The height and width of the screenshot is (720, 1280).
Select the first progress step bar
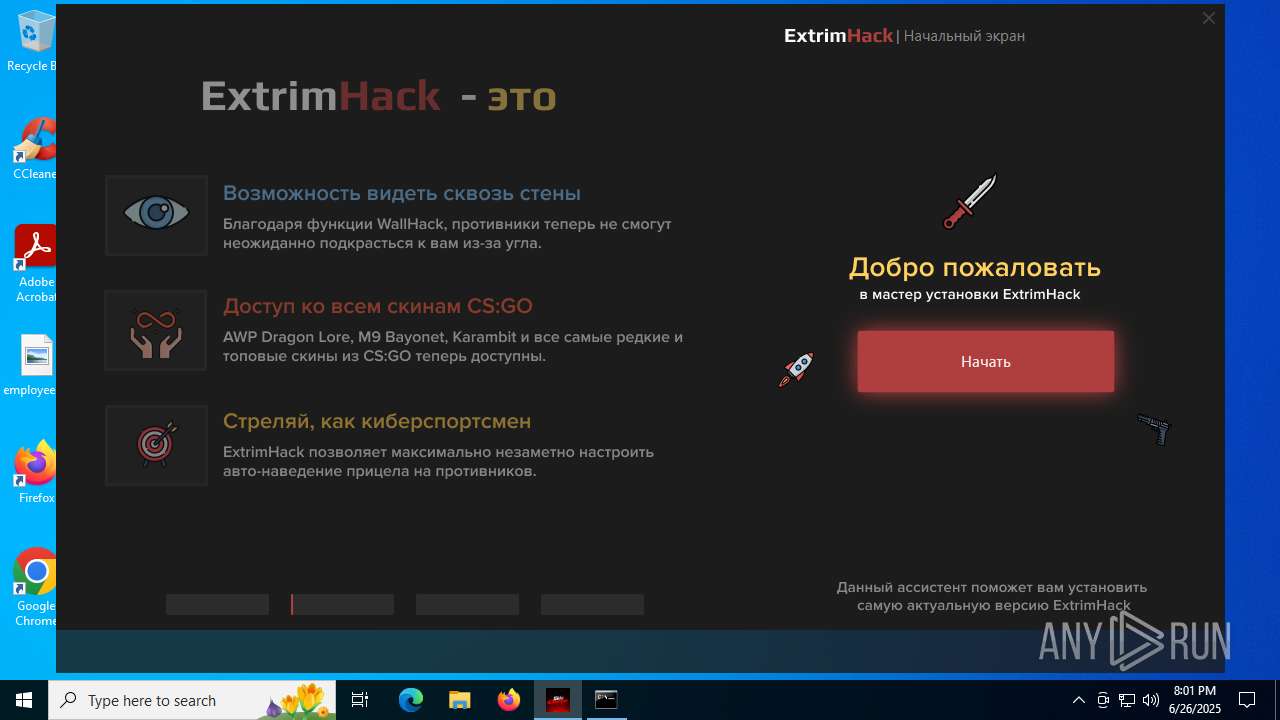(x=217, y=604)
